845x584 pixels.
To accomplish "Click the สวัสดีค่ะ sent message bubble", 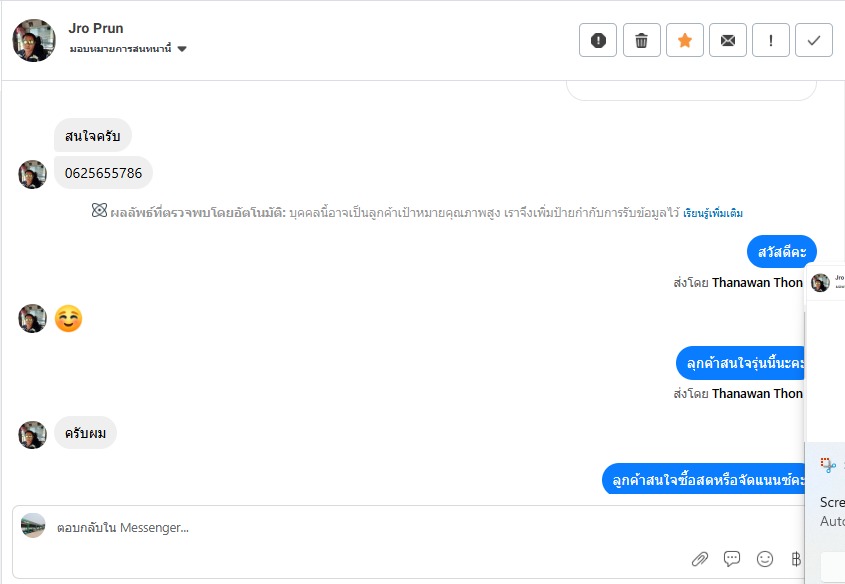I will 782,252.
